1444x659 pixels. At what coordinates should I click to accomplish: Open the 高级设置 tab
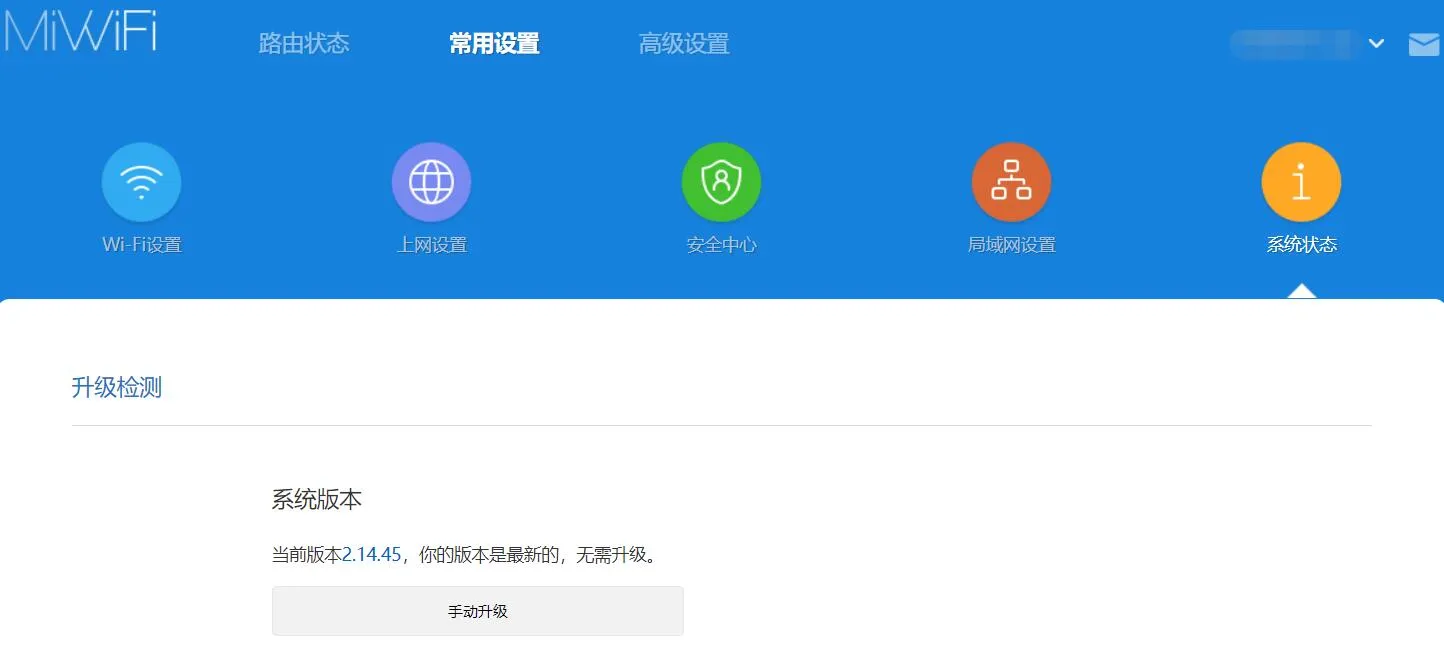[x=684, y=44]
